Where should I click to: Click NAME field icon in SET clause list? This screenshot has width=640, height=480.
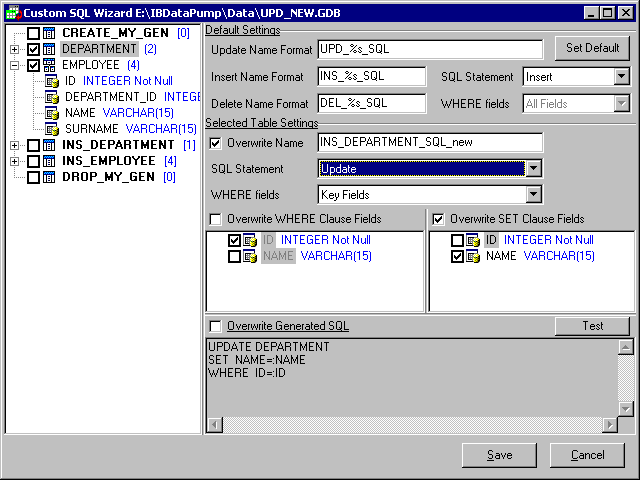tap(473, 256)
